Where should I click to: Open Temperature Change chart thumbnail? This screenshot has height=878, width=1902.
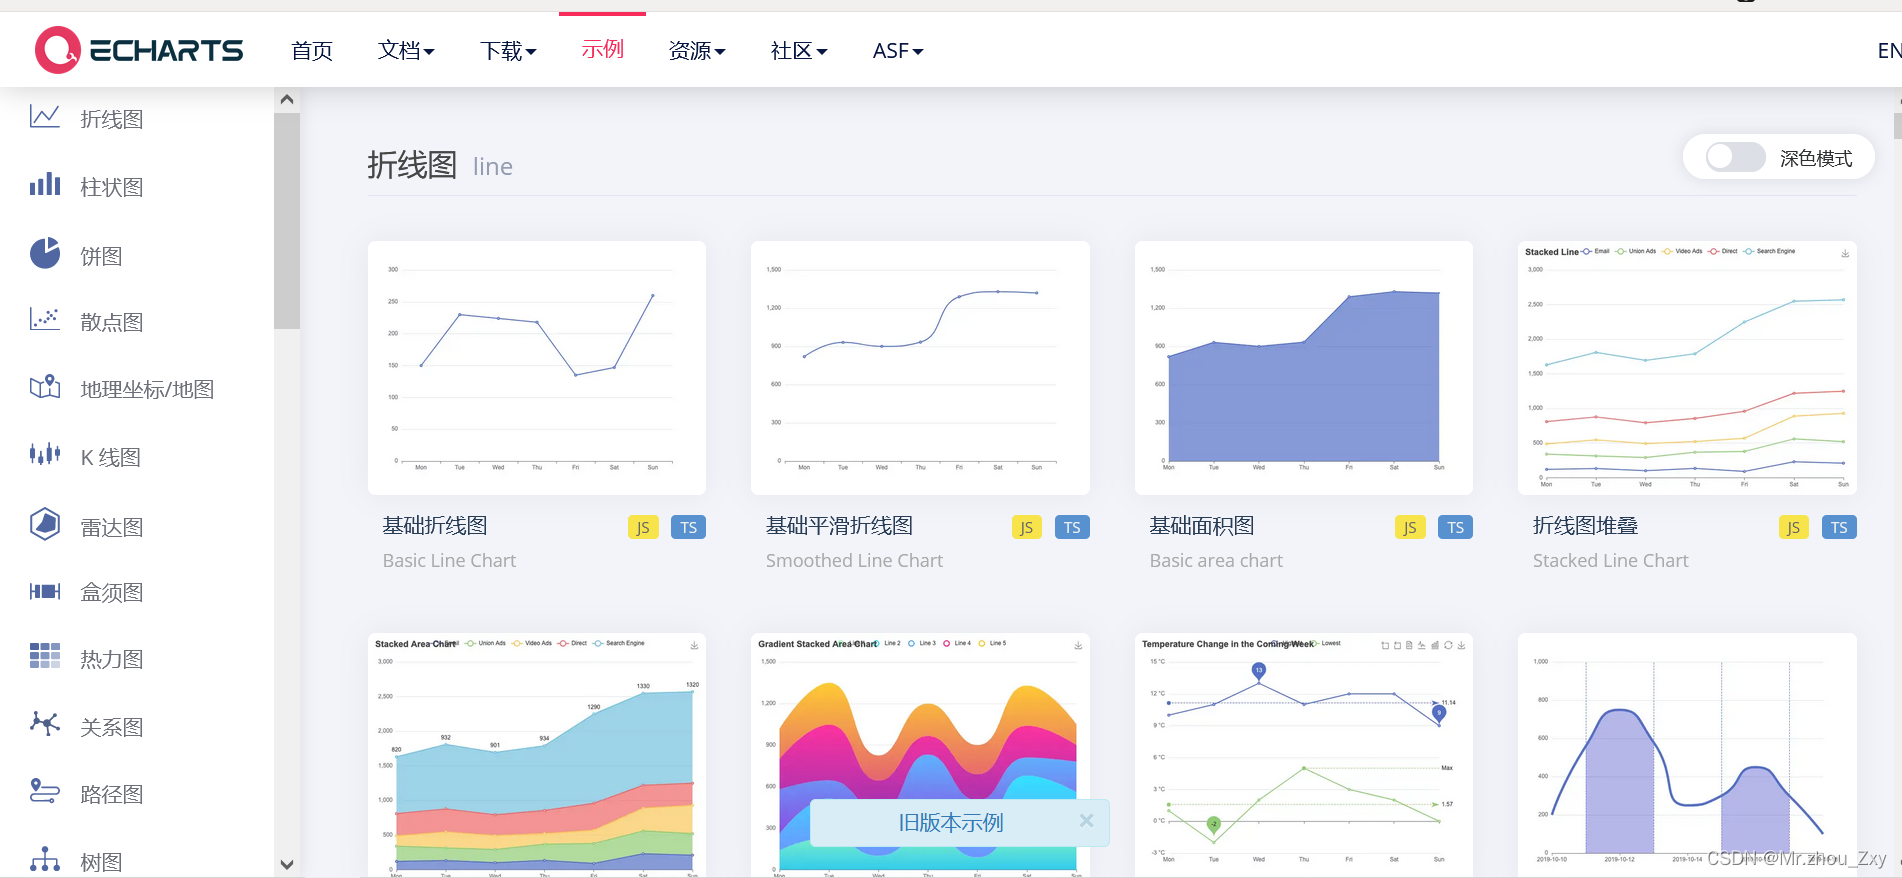coord(1304,755)
